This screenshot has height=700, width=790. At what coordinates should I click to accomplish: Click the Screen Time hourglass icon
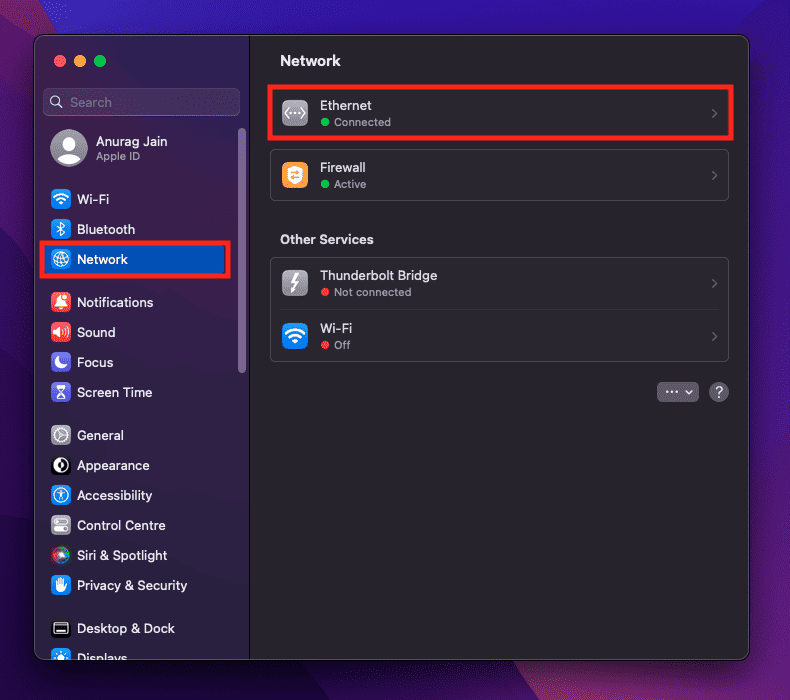(60, 393)
